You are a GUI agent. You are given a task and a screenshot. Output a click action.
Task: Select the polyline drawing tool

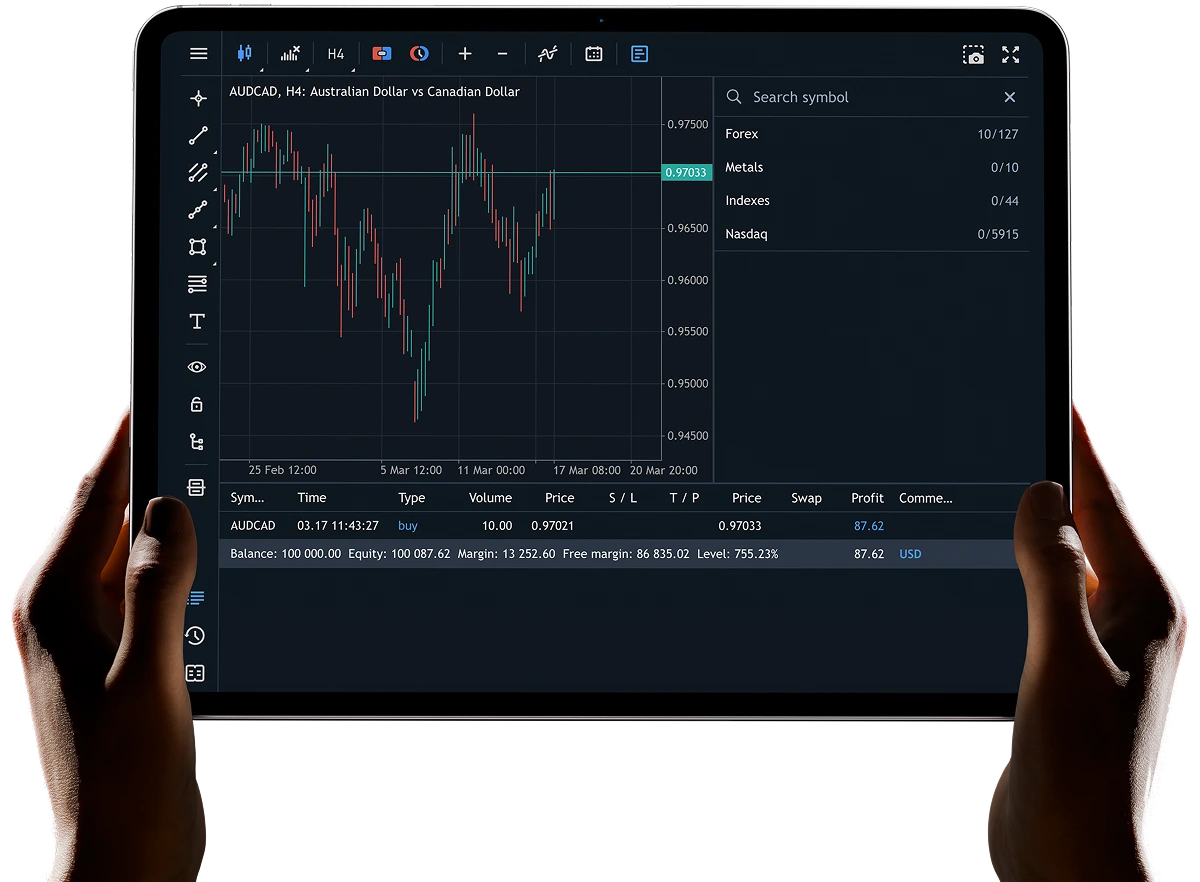(198, 210)
